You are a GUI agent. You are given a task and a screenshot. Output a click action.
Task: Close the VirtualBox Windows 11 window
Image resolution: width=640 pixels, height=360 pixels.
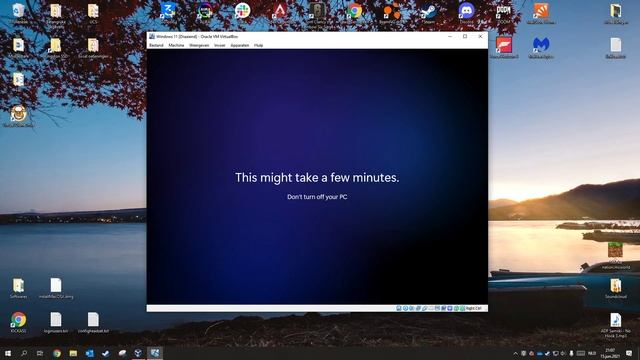point(480,36)
